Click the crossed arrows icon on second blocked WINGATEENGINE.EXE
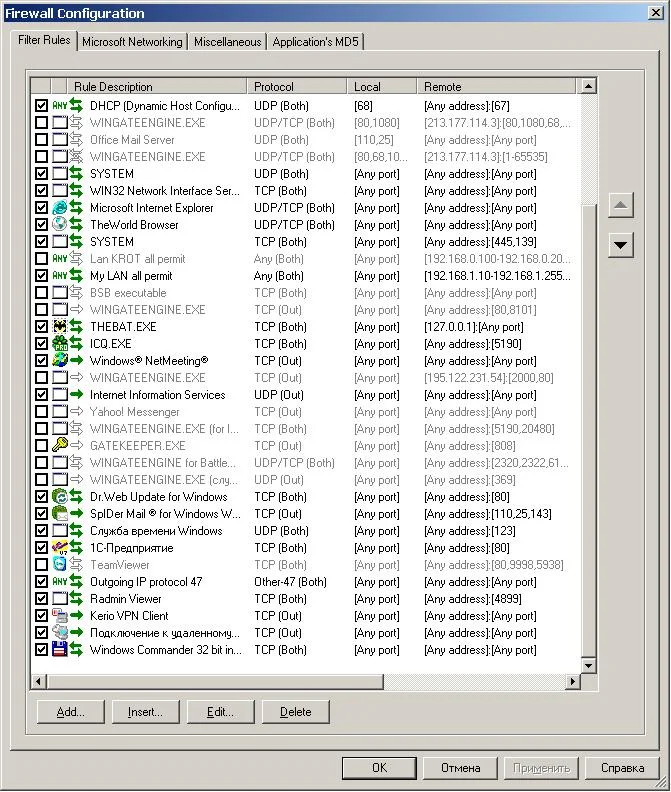Viewport: 671px width, 792px height. tap(76, 157)
